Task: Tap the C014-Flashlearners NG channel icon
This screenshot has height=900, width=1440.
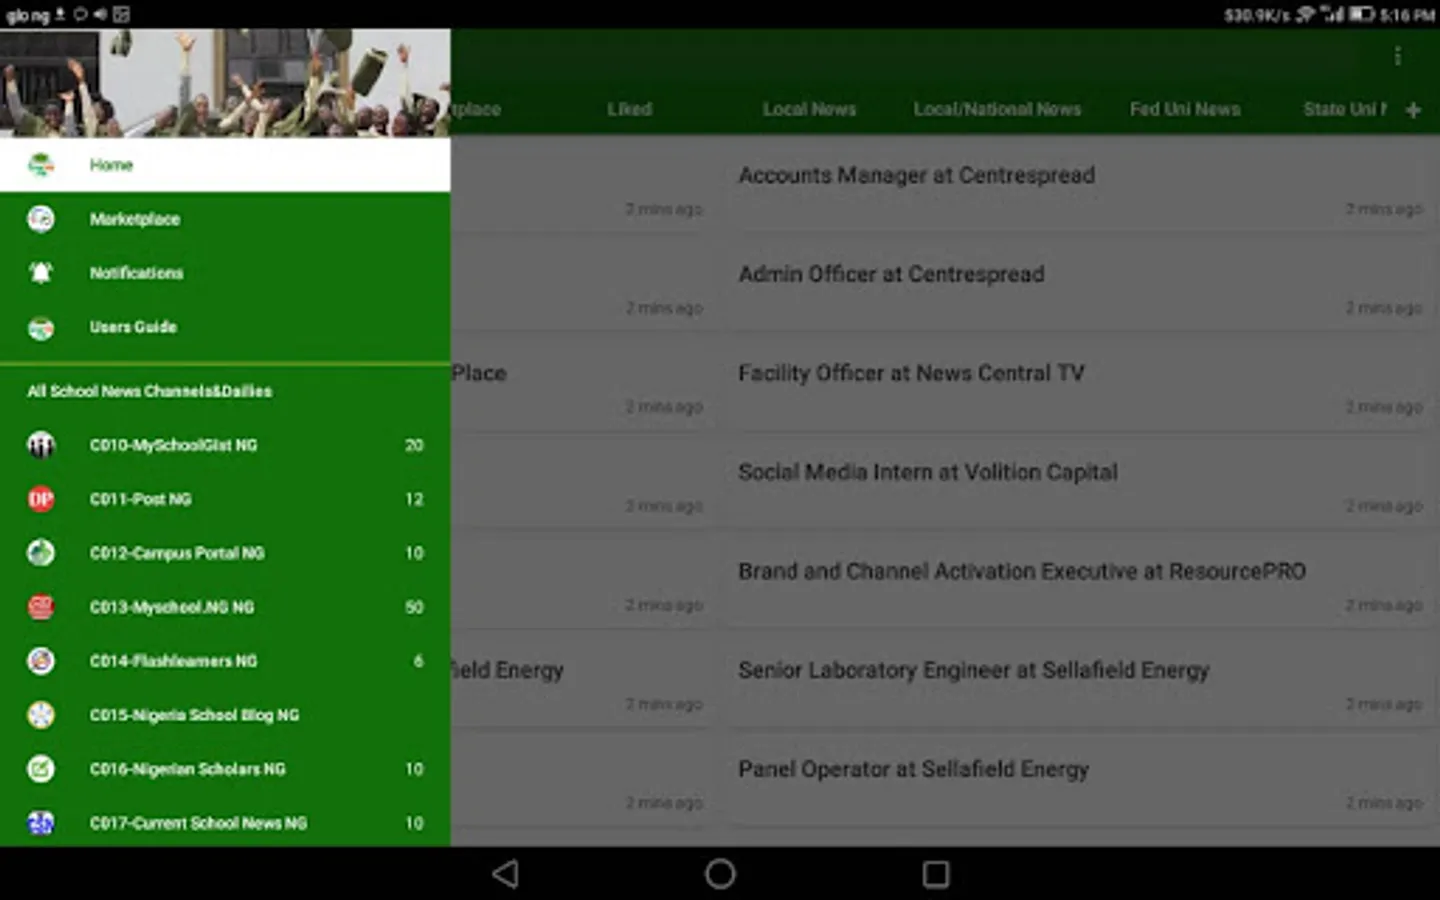Action: (40, 661)
